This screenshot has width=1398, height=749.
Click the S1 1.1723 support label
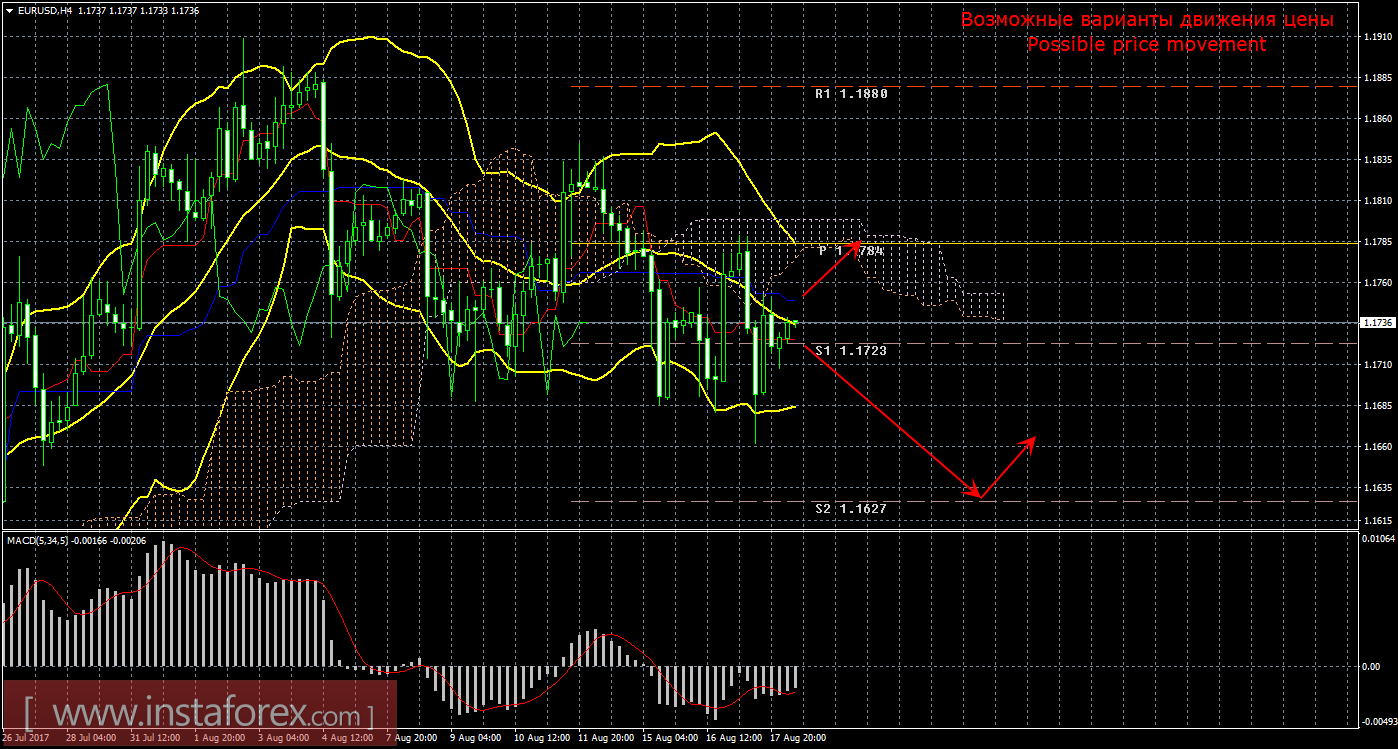851,351
